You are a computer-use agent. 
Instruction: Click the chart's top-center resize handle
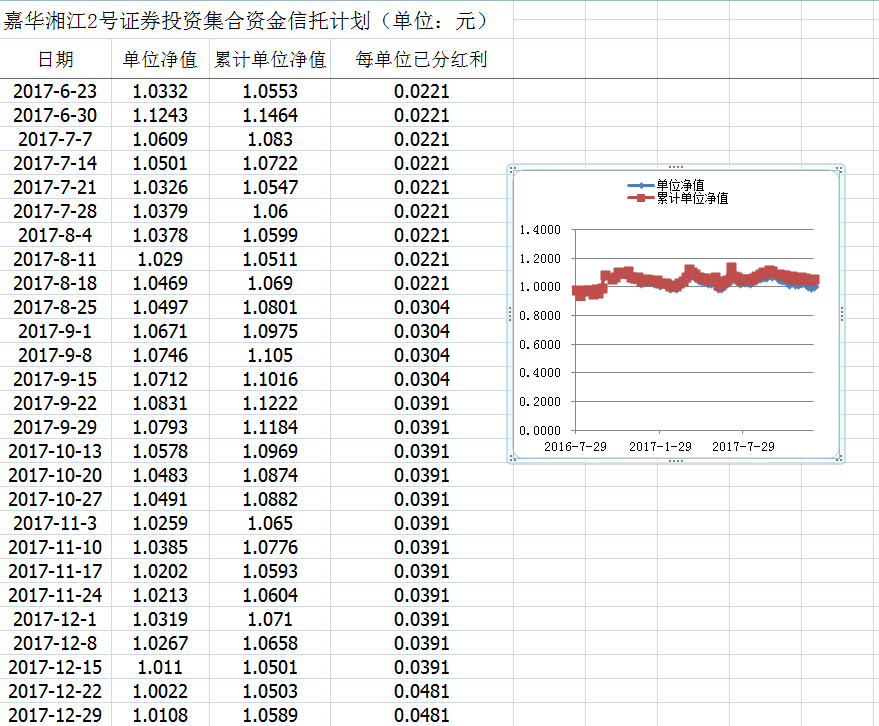[x=676, y=167]
